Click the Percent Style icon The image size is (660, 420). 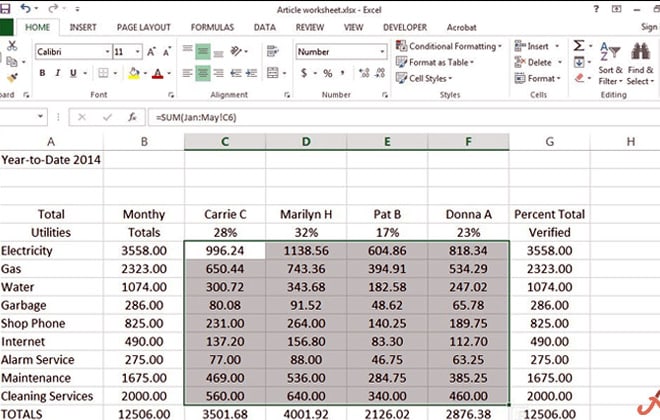[328, 73]
